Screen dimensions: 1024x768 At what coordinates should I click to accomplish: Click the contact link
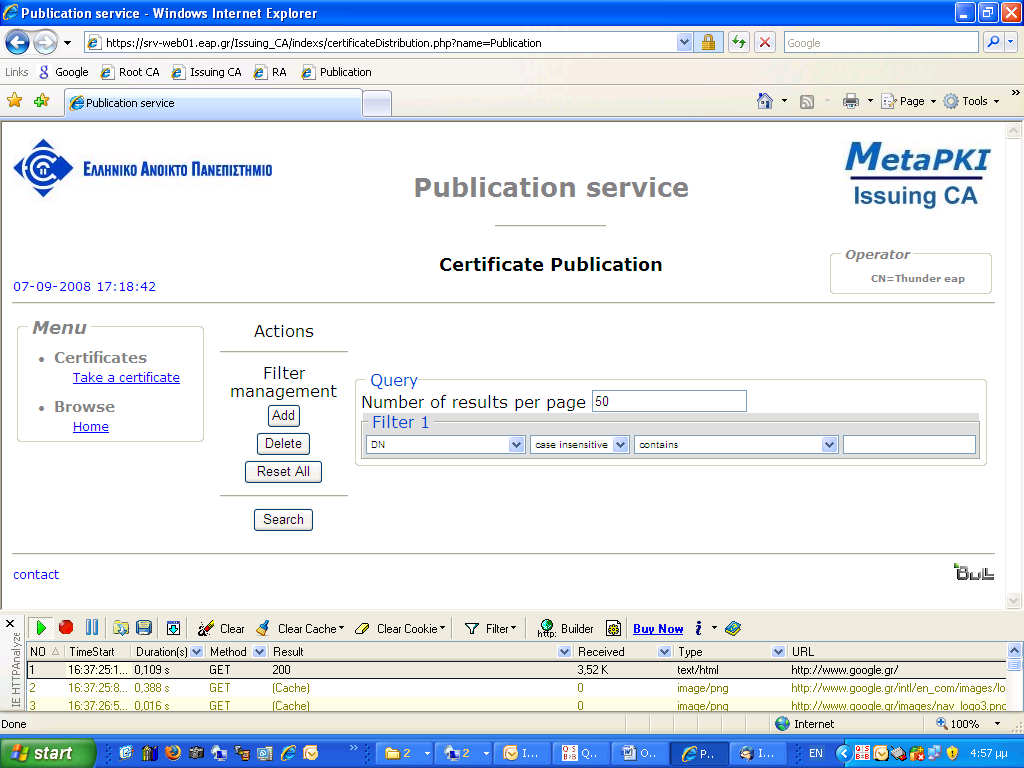coord(36,575)
